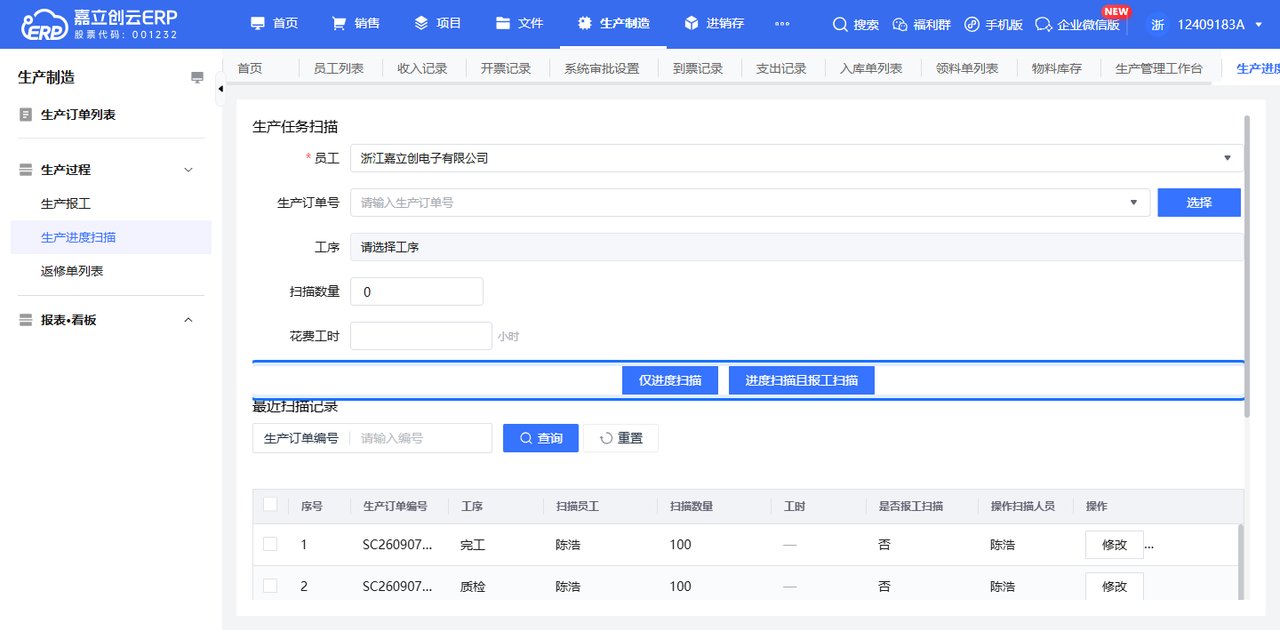Switch to the 系统审批设置 tab
This screenshot has width=1280, height=630.
point(602,68)
